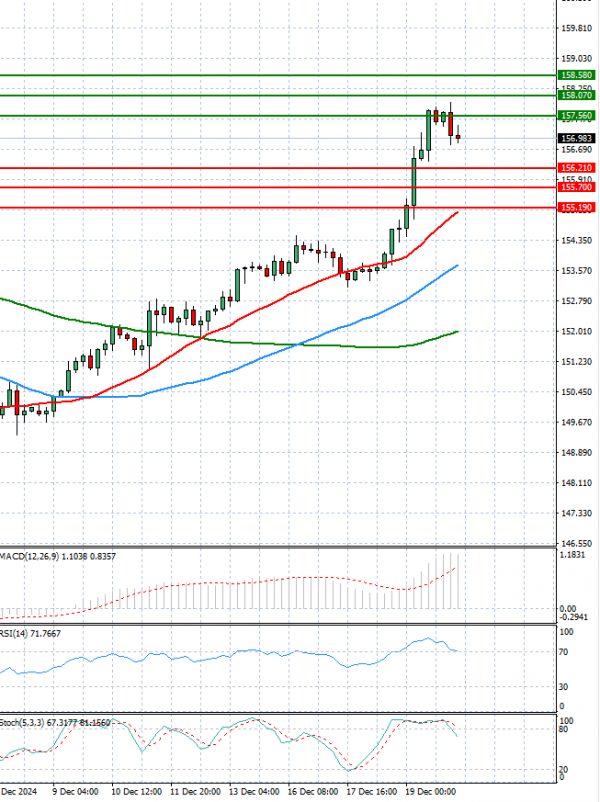Click the current price label 156.983
The width and height of the screenshot is (600, 802).
(576, 138)
